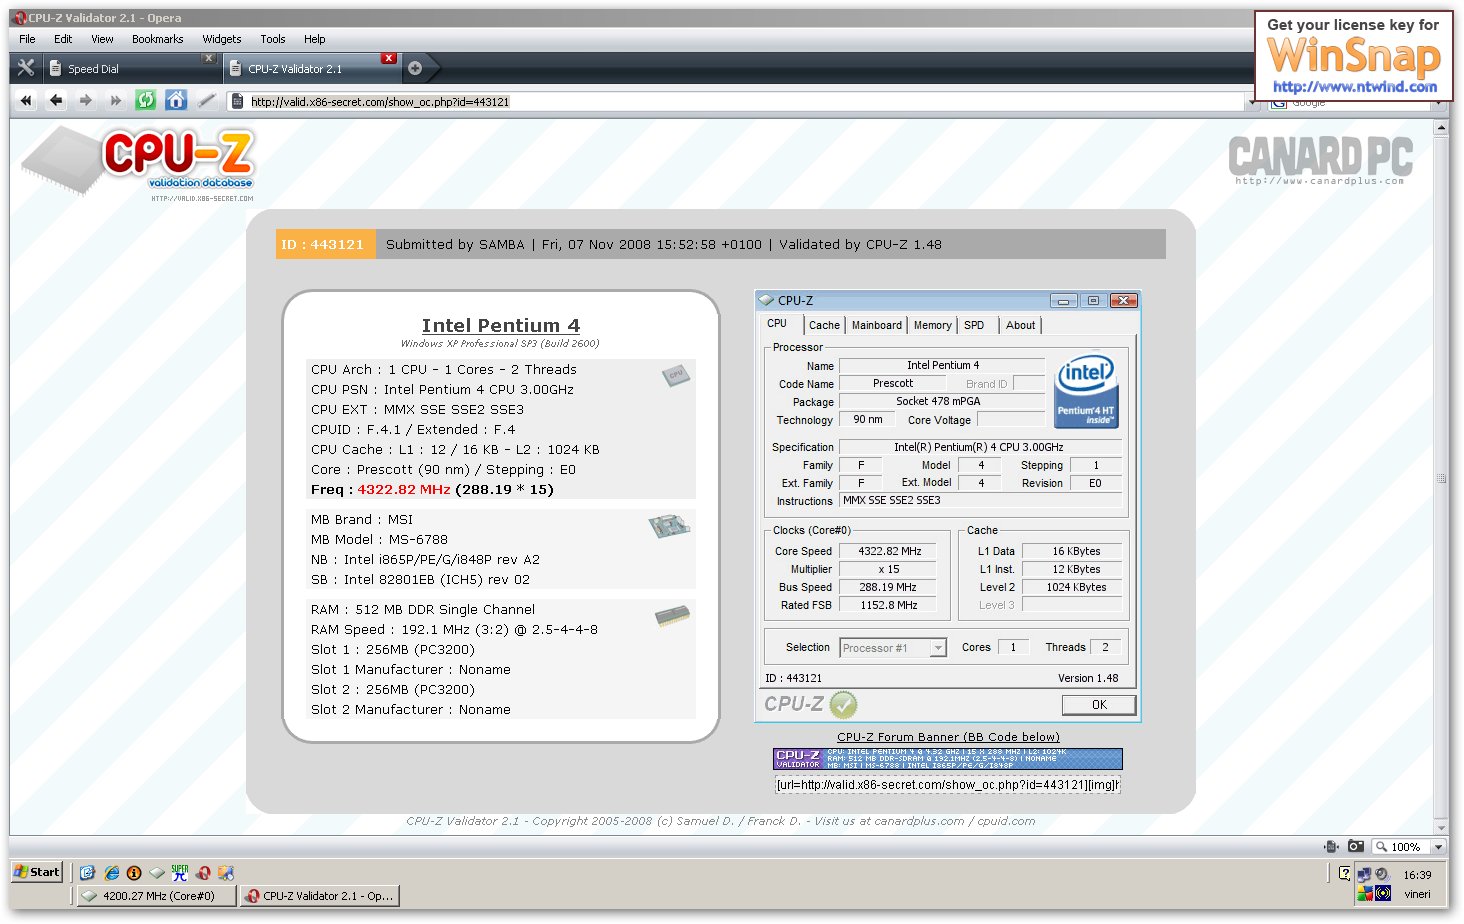Open the View menu
The height and width of the screenshot is (924, 1464).
coord(102,39)
